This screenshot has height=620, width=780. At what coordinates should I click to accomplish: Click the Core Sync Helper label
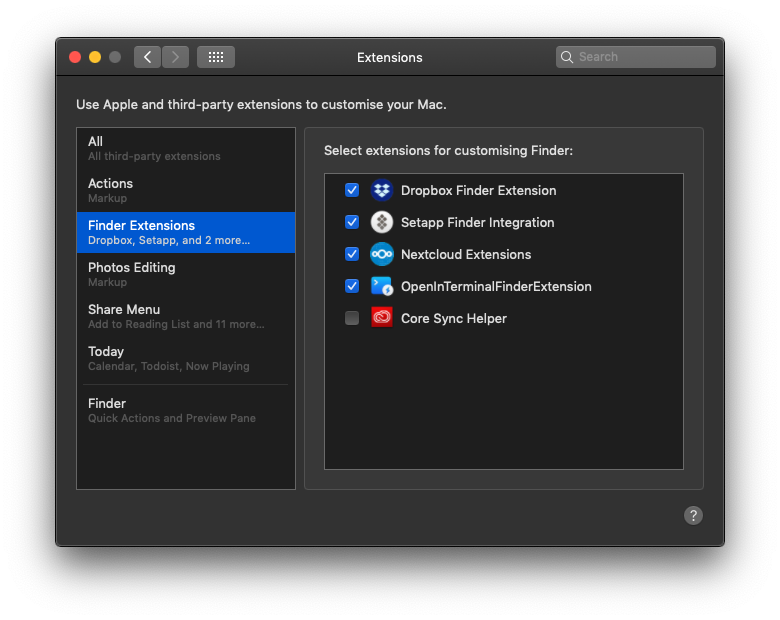[x=454, y=318]
